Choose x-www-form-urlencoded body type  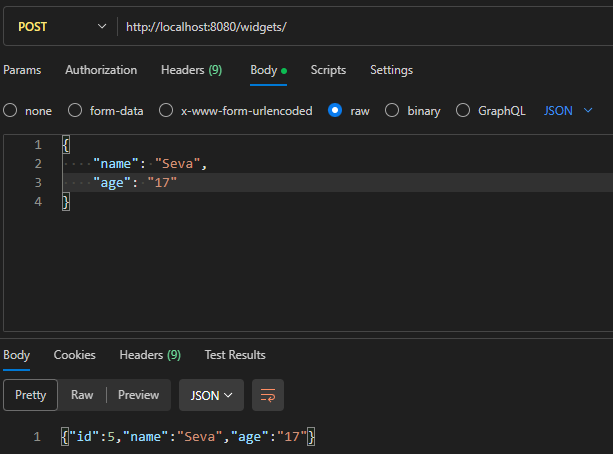[x=165, y=111]
